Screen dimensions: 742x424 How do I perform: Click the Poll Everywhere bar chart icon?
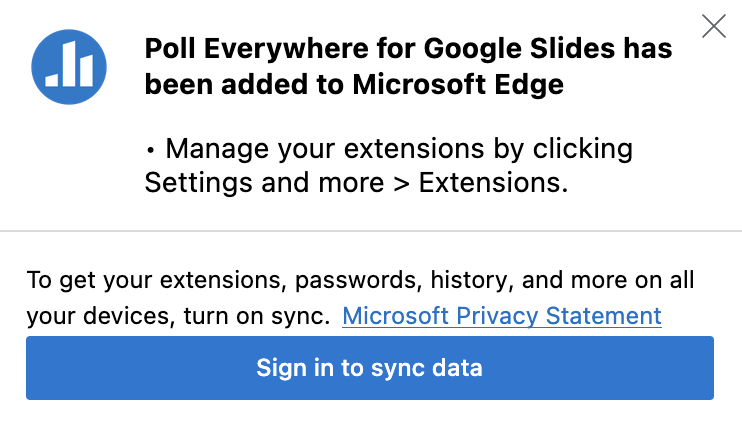(x=69, y=67)
